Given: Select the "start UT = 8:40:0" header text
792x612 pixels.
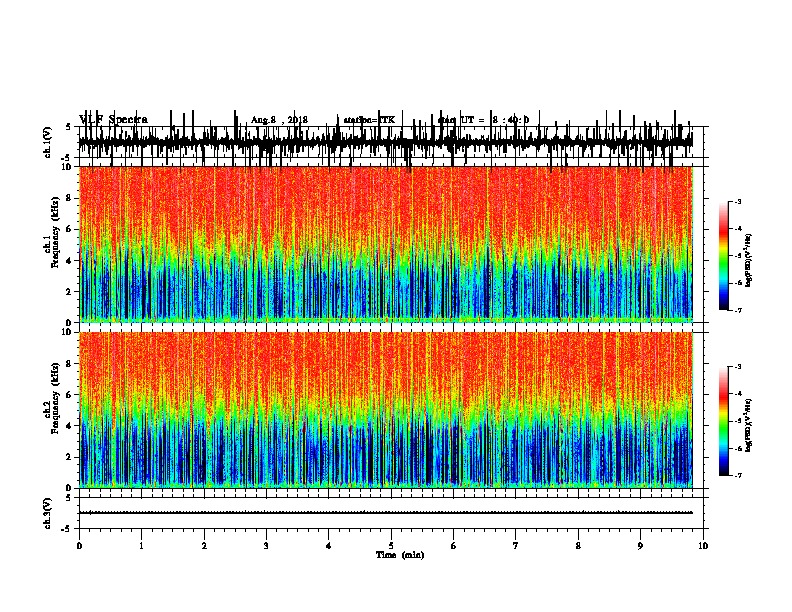Looking at the screenshot, I should [483, 120].
